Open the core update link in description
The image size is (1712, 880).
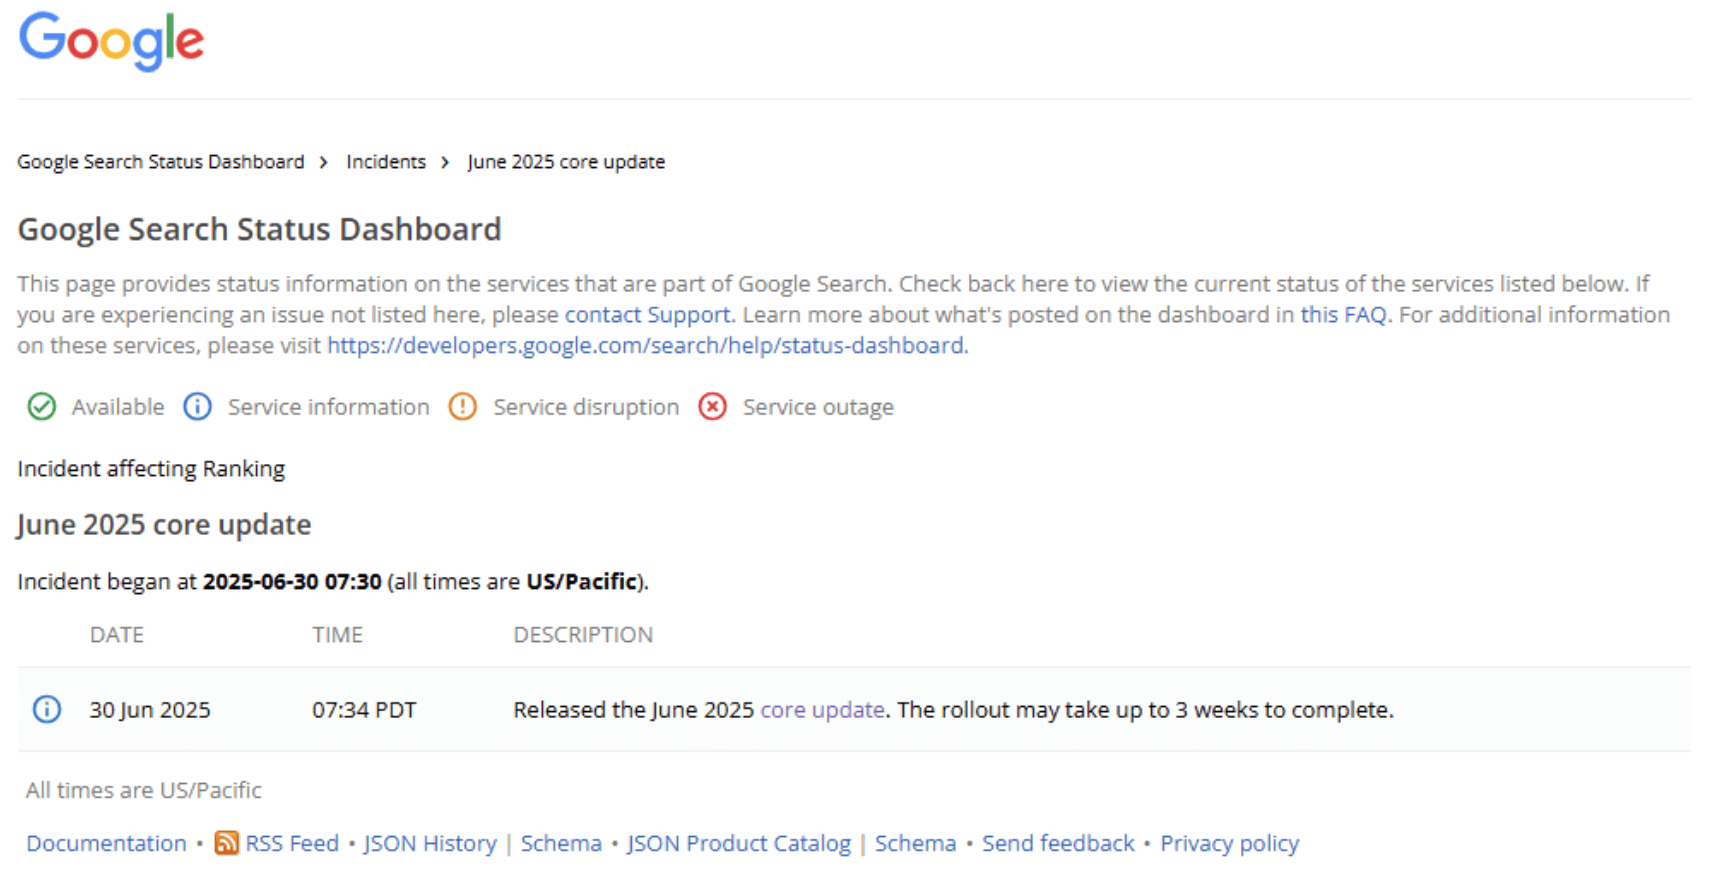[x=822, y=710]
